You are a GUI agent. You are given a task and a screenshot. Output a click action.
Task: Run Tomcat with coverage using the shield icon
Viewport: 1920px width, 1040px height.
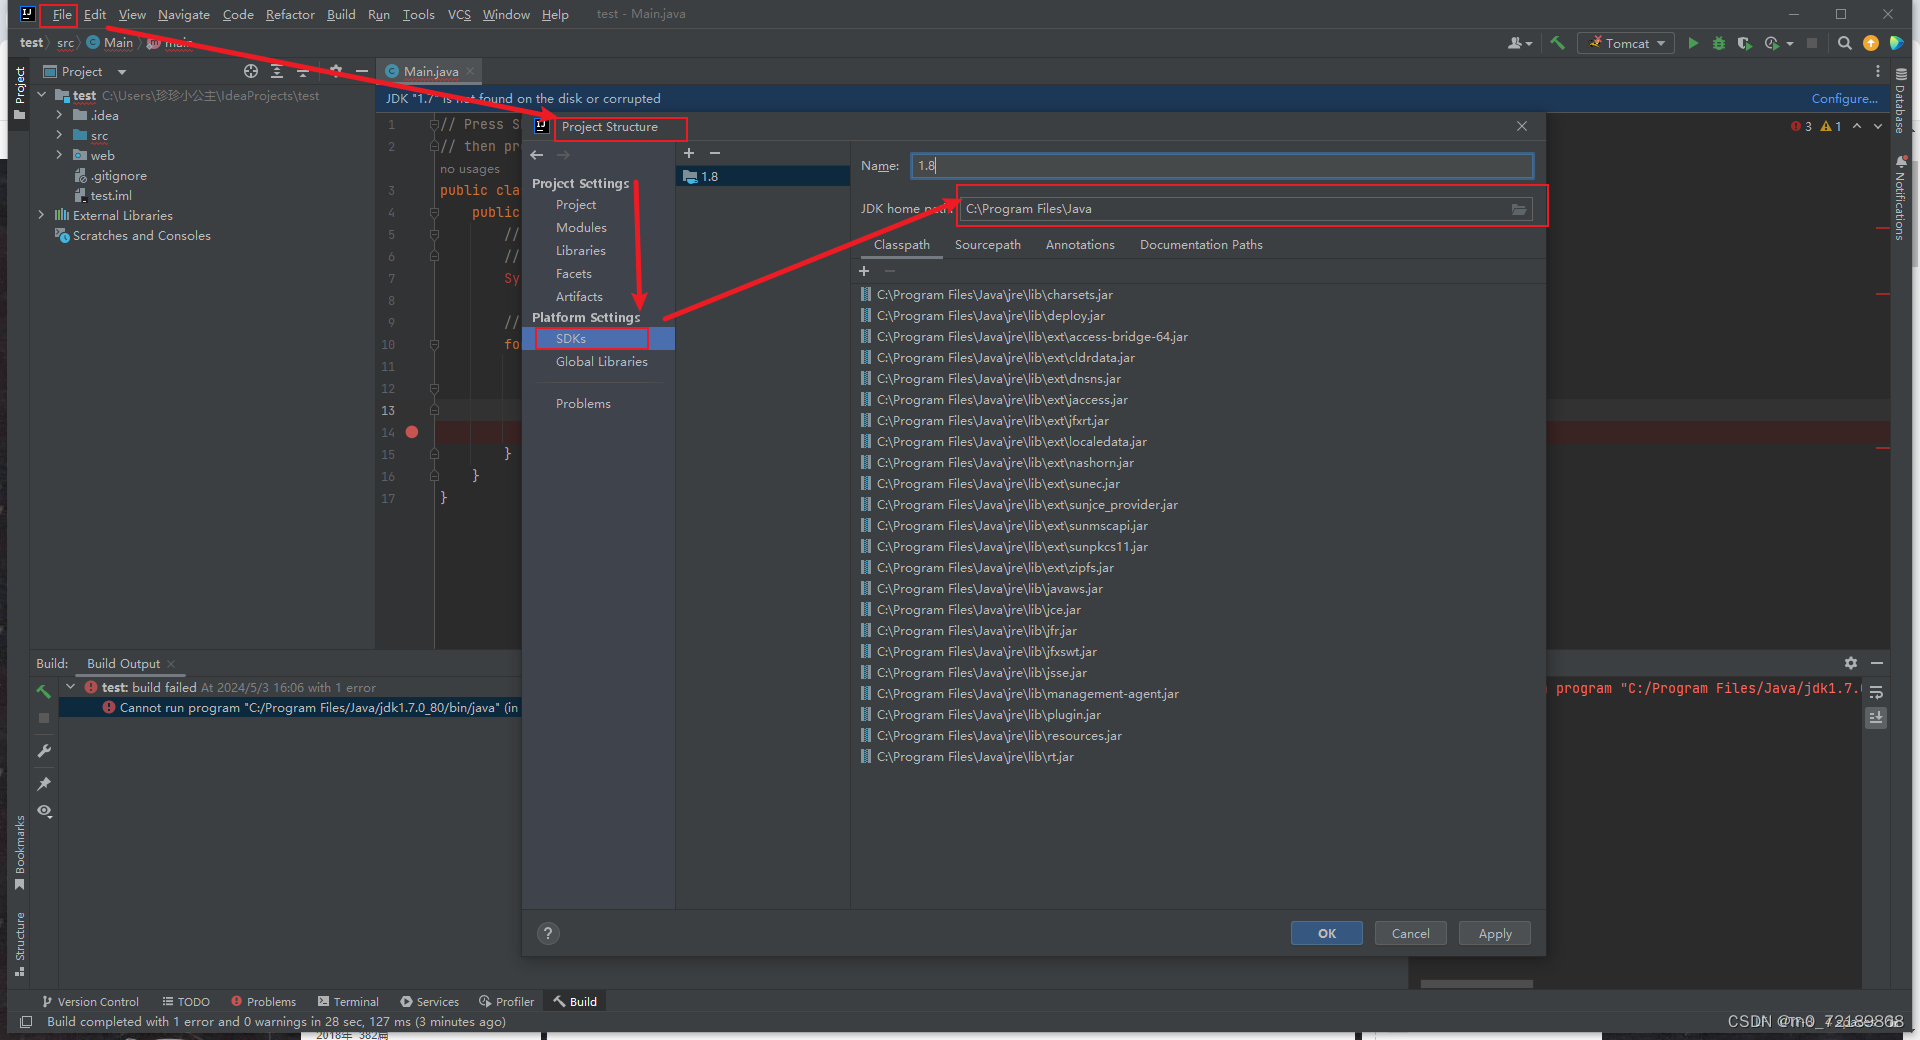click(x=1744, y=43)
